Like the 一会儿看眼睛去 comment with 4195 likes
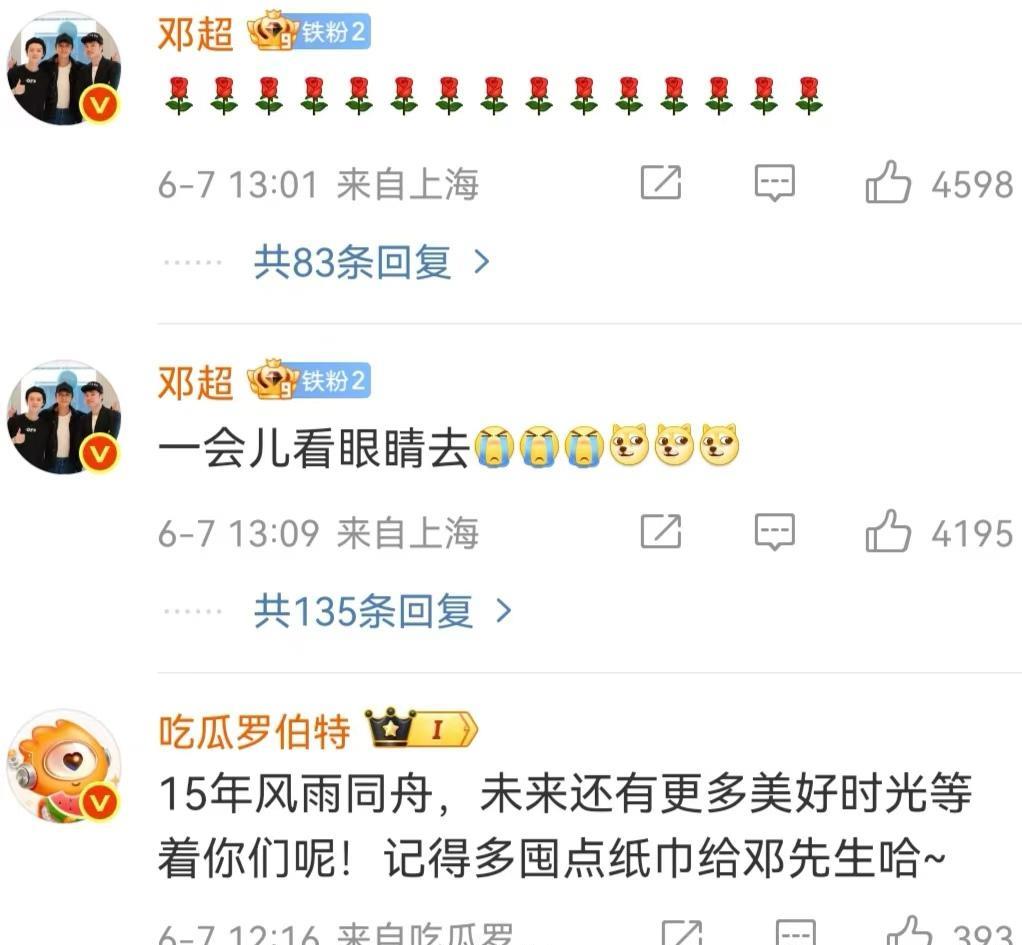 point(888,532)
